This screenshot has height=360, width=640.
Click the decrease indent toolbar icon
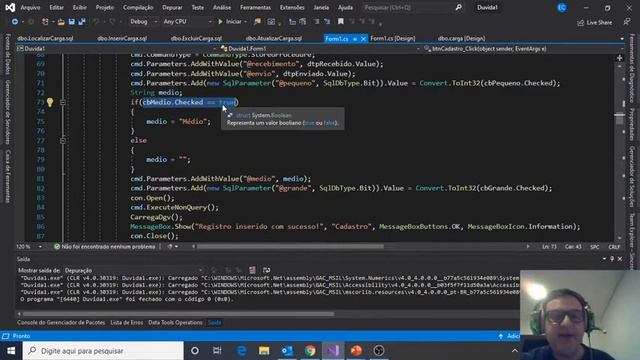(x=292, y=22)
